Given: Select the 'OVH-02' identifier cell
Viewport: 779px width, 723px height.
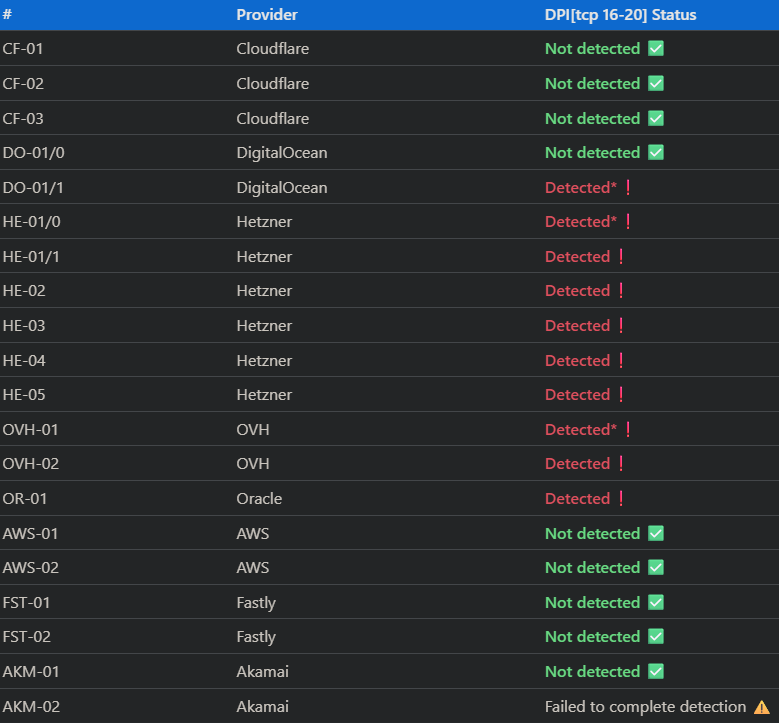Looking at the screenshot, I should 31,464.
